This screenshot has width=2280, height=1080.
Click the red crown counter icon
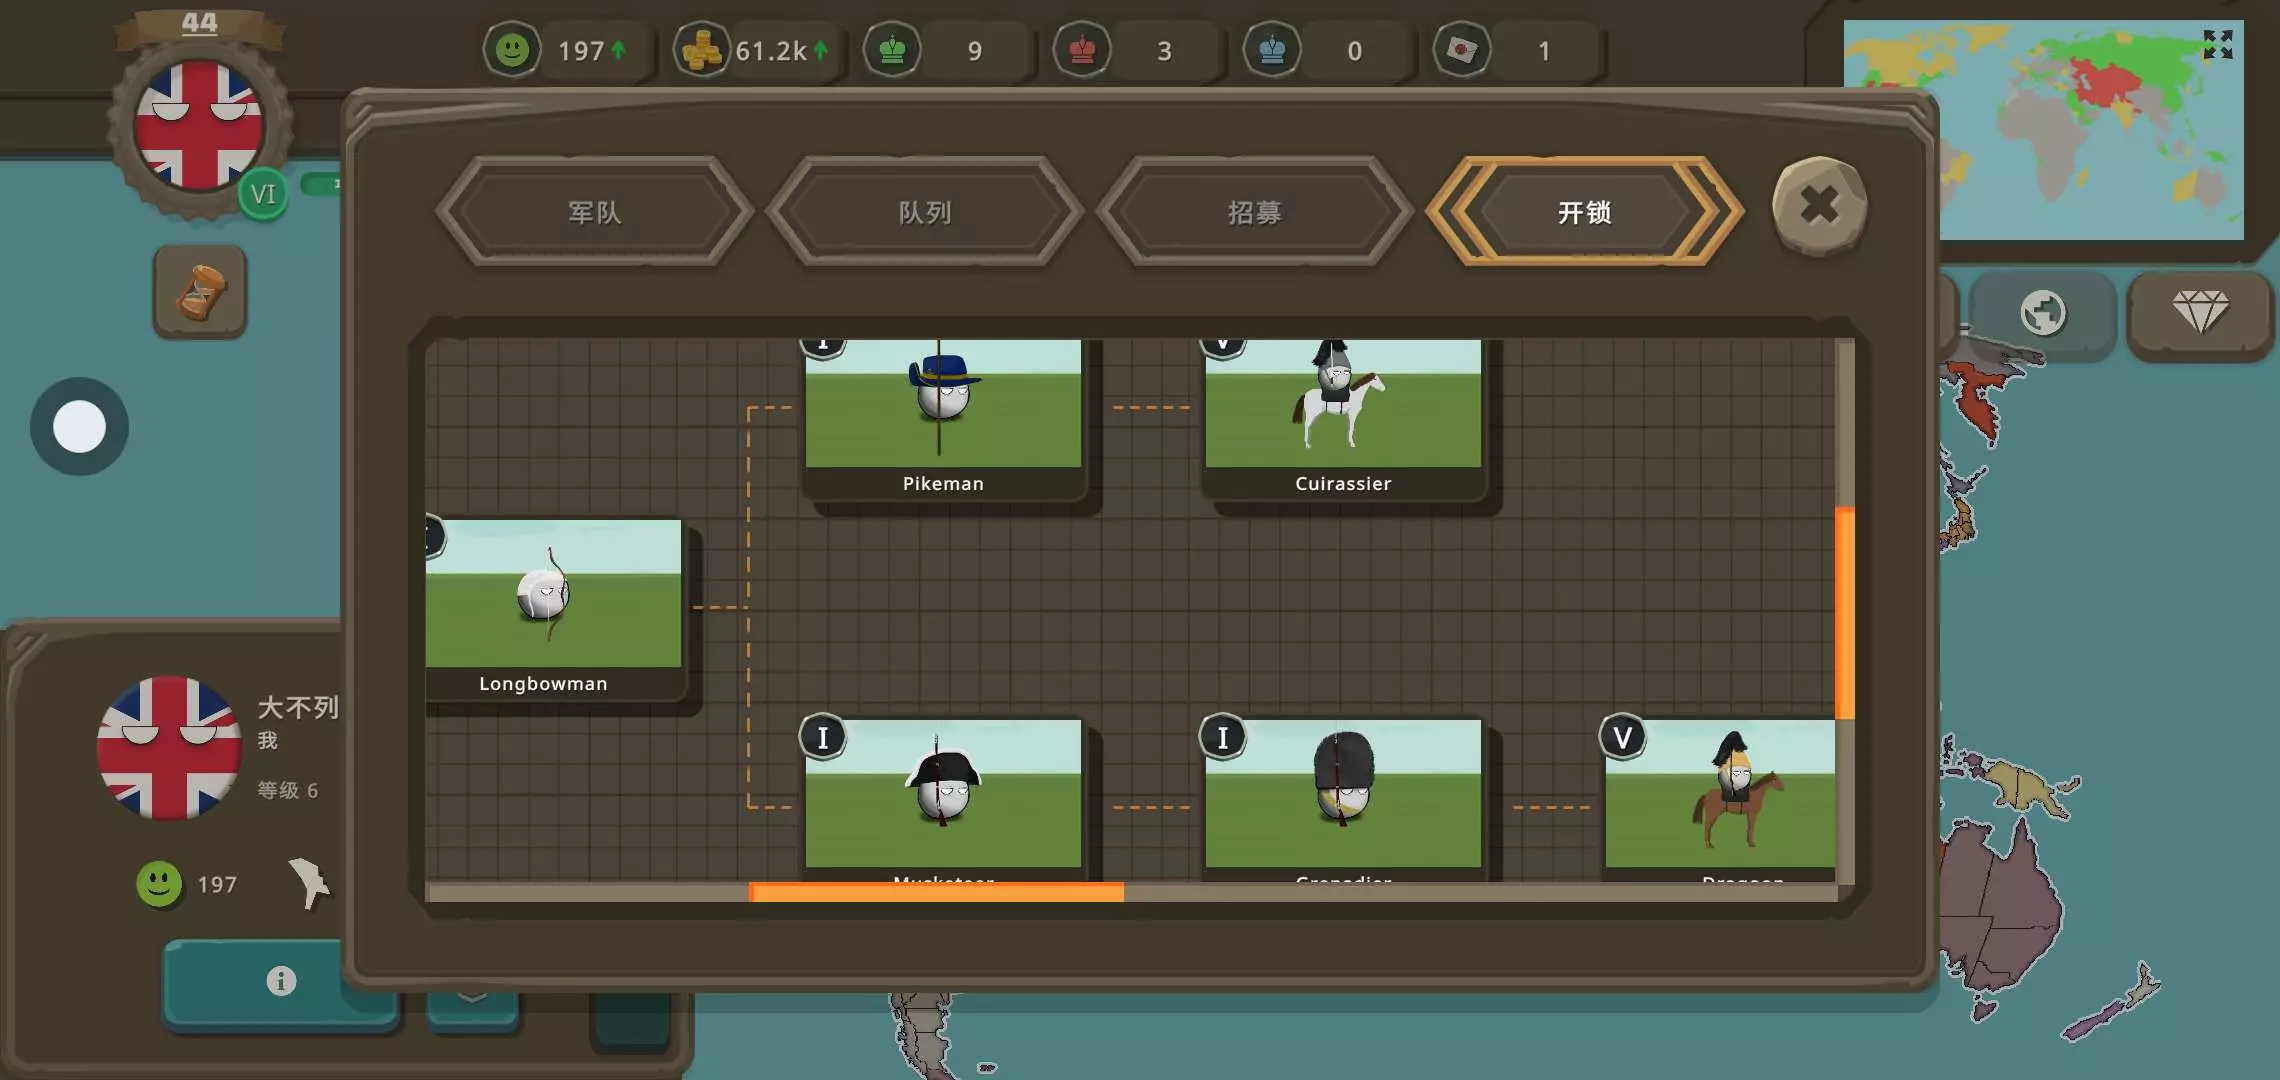[x=1082, y=50]
